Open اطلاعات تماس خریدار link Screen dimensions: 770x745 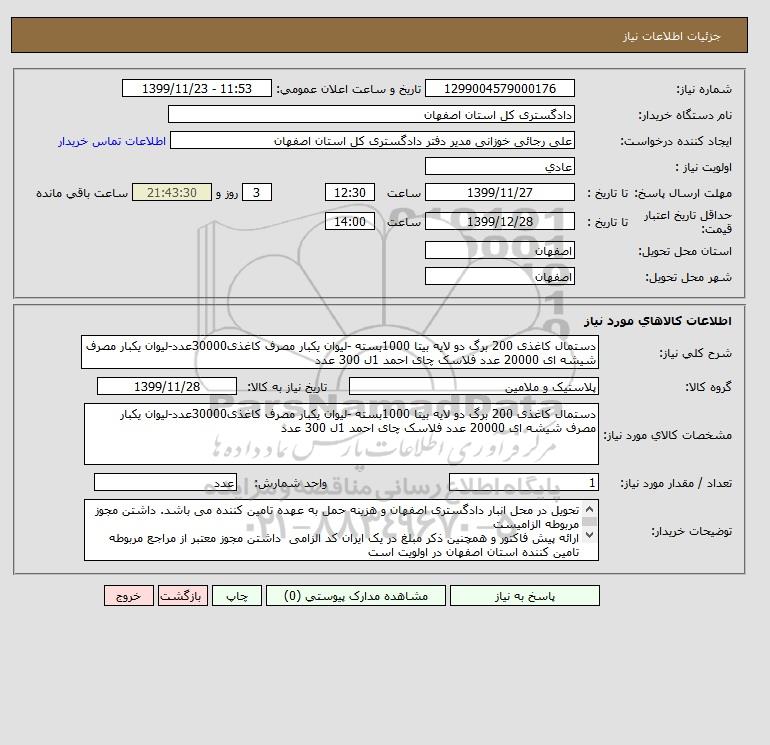click(x=112, y=141)
